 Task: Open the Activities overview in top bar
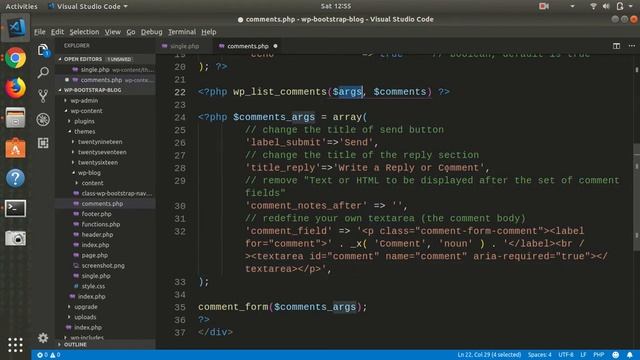pos(21,6)
